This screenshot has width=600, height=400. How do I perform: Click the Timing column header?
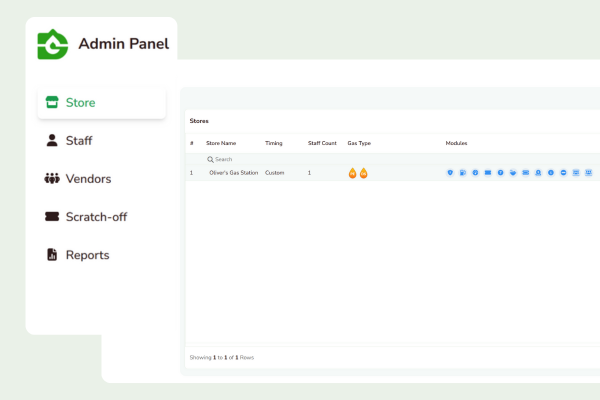coord(274,143)
